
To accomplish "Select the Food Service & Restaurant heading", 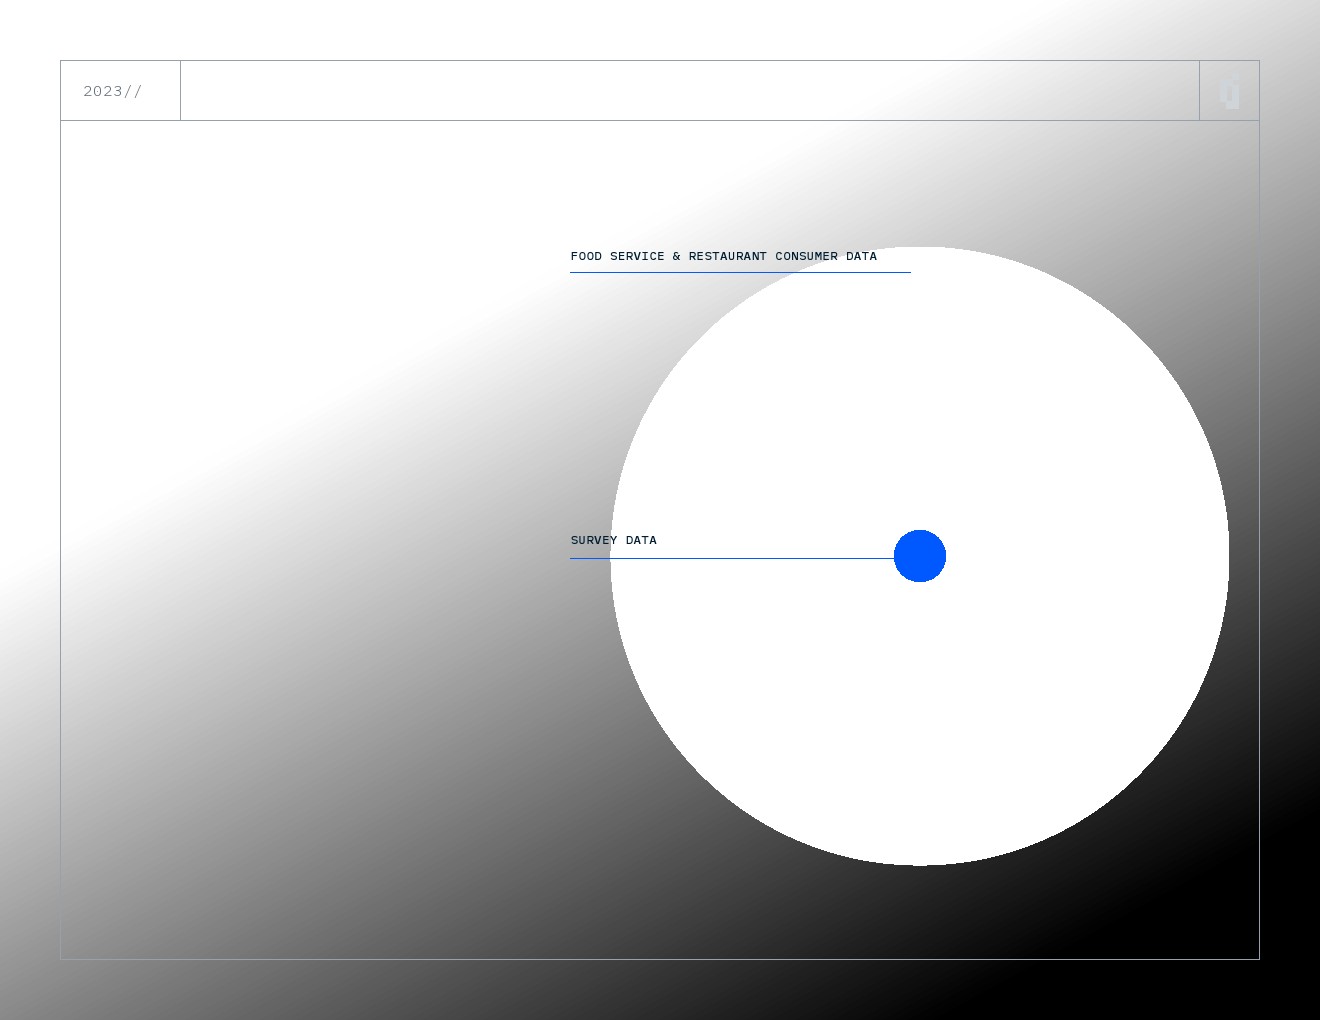I will coord(723,257).
